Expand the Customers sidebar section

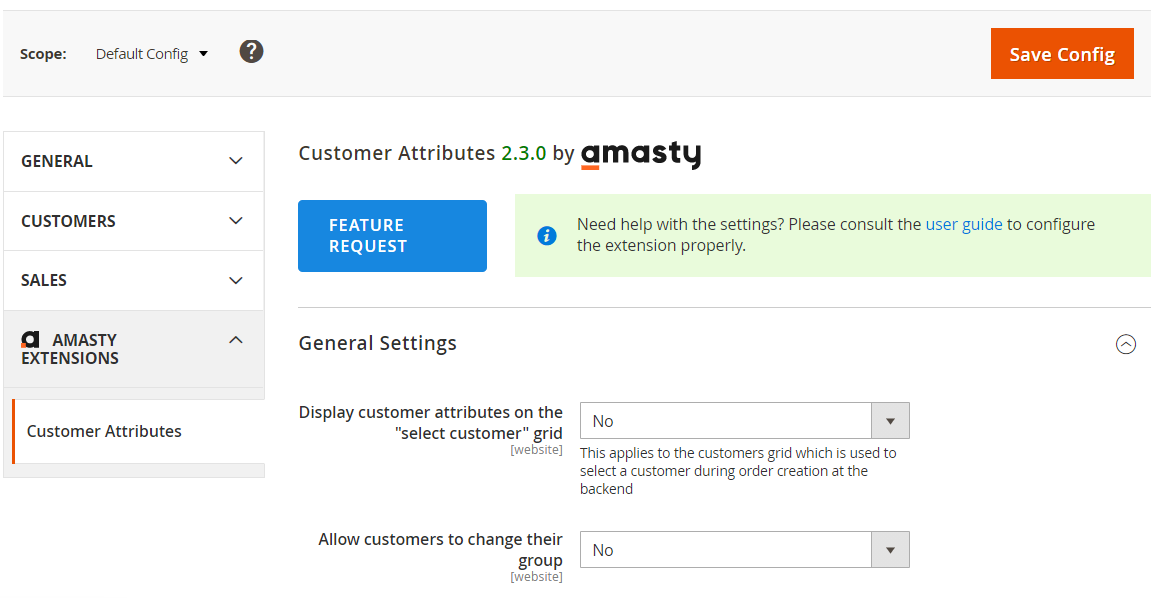(x=133, y=221)
